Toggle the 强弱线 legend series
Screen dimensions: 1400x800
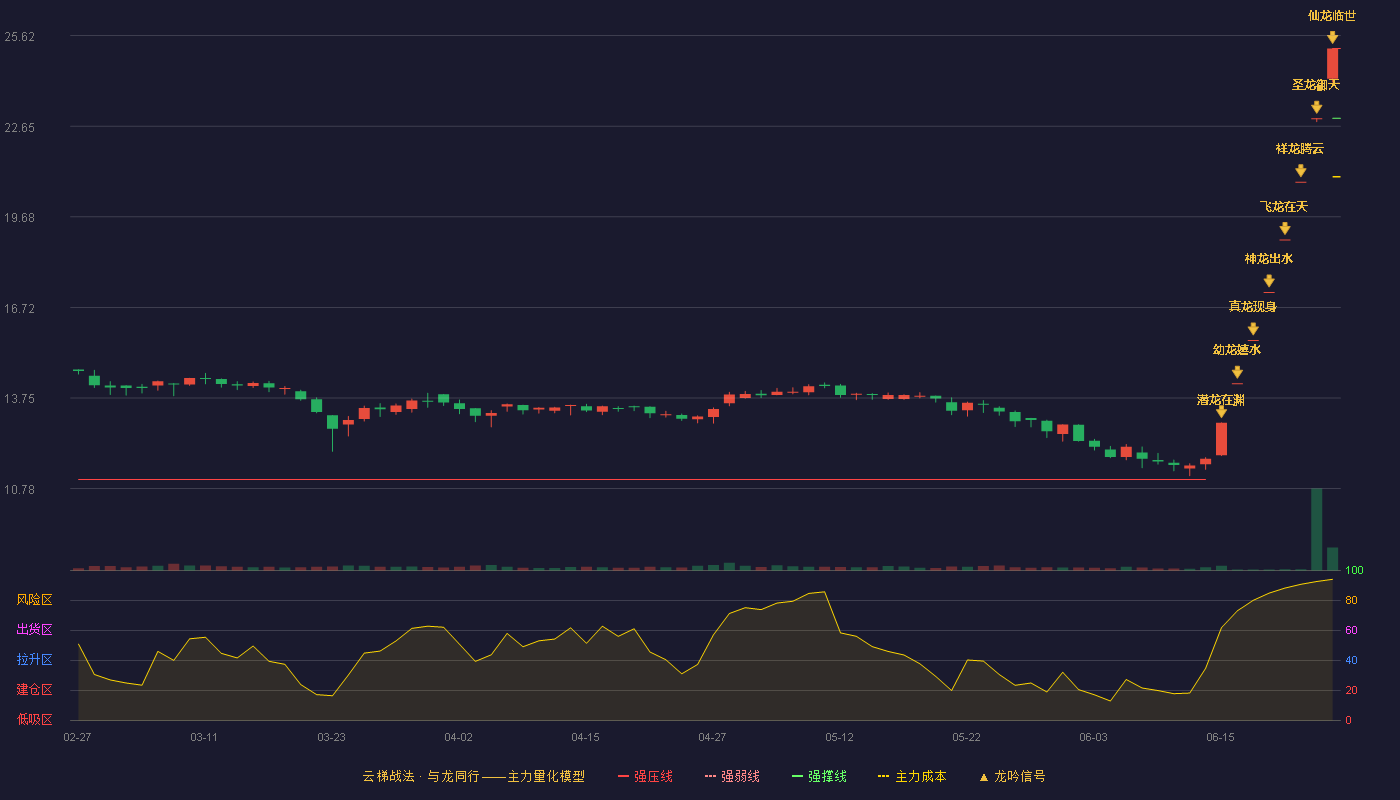coord(732,776)
